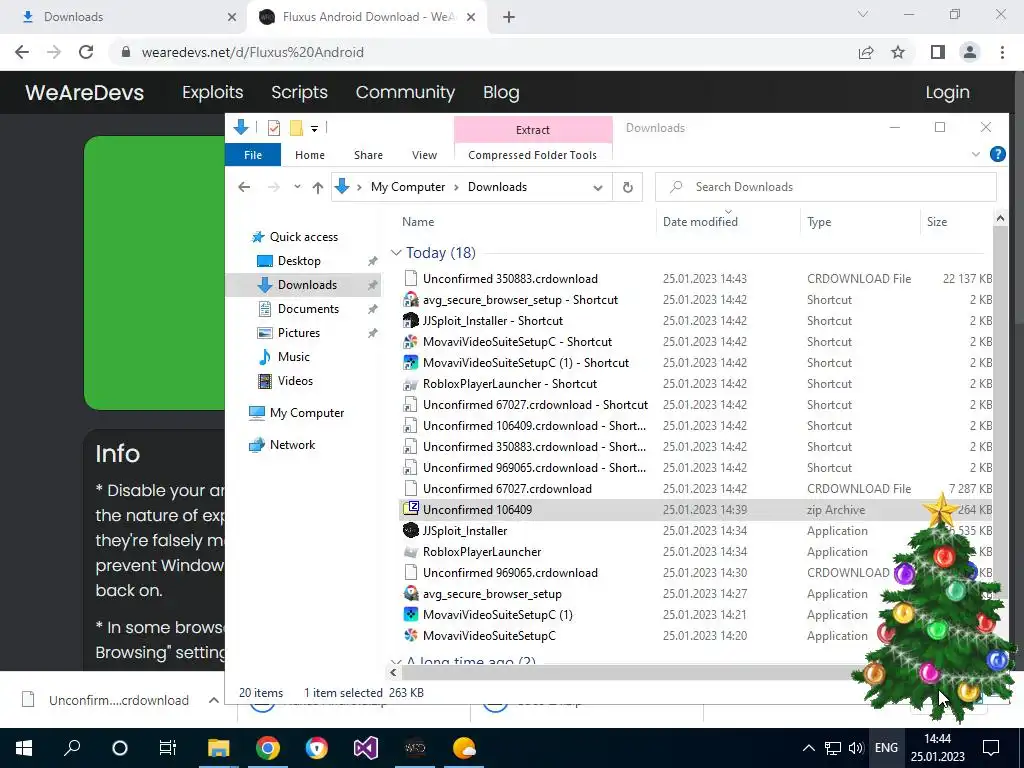Click the Extract contextual tab header

click(x=533, y=129)
